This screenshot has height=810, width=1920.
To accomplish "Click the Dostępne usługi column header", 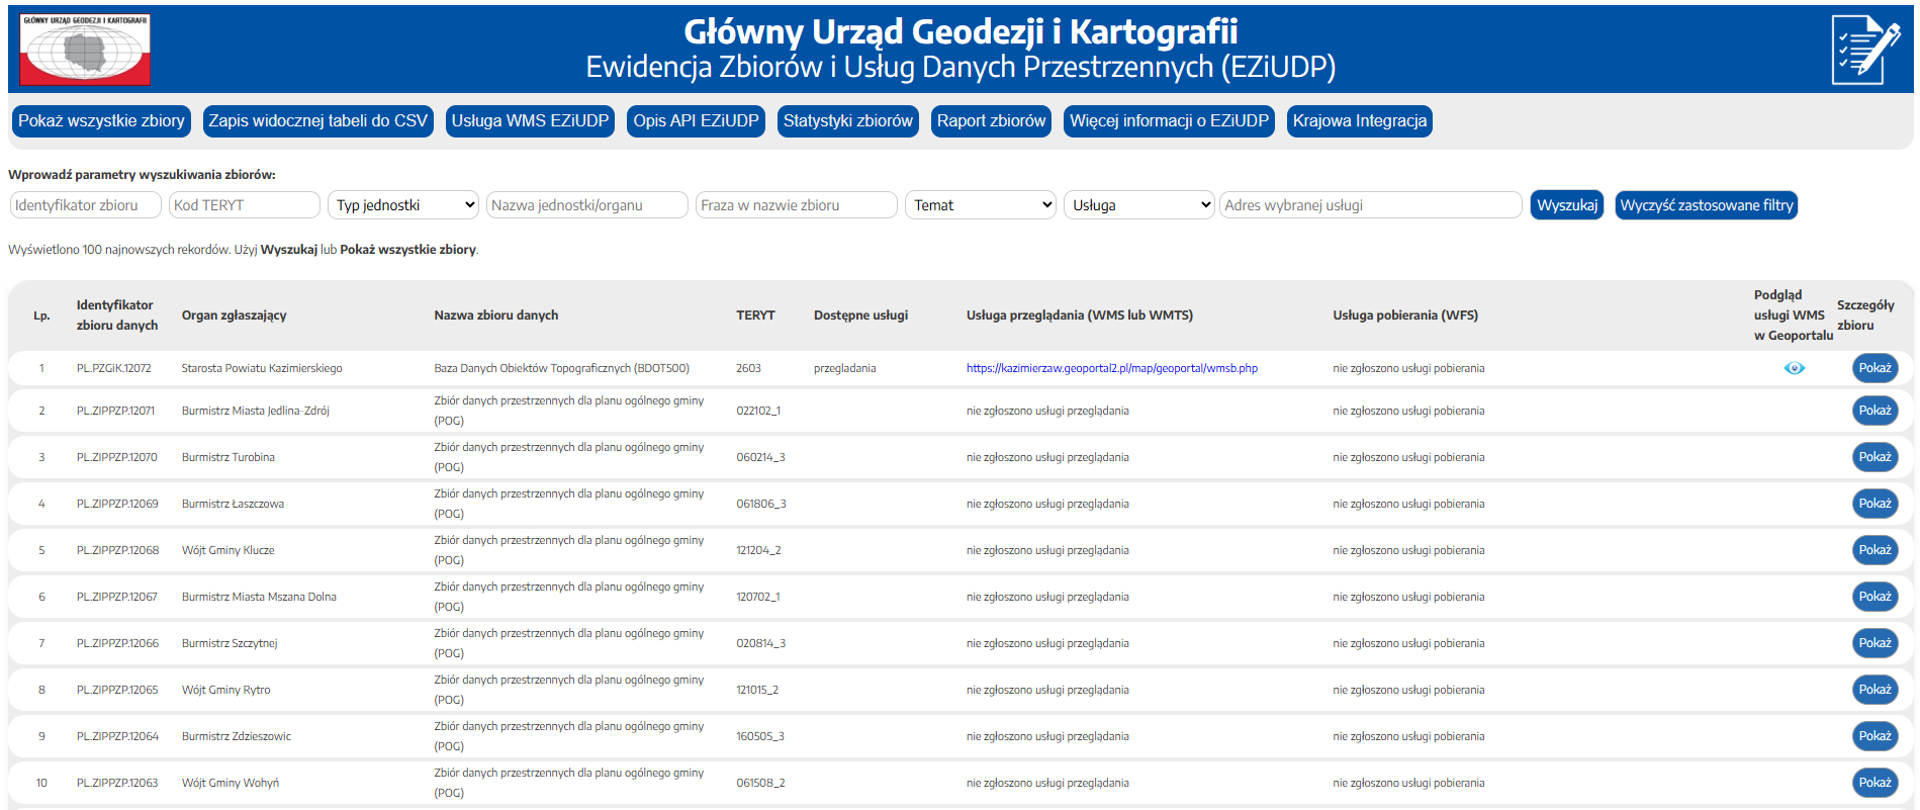I will click(x=861, y=315).
